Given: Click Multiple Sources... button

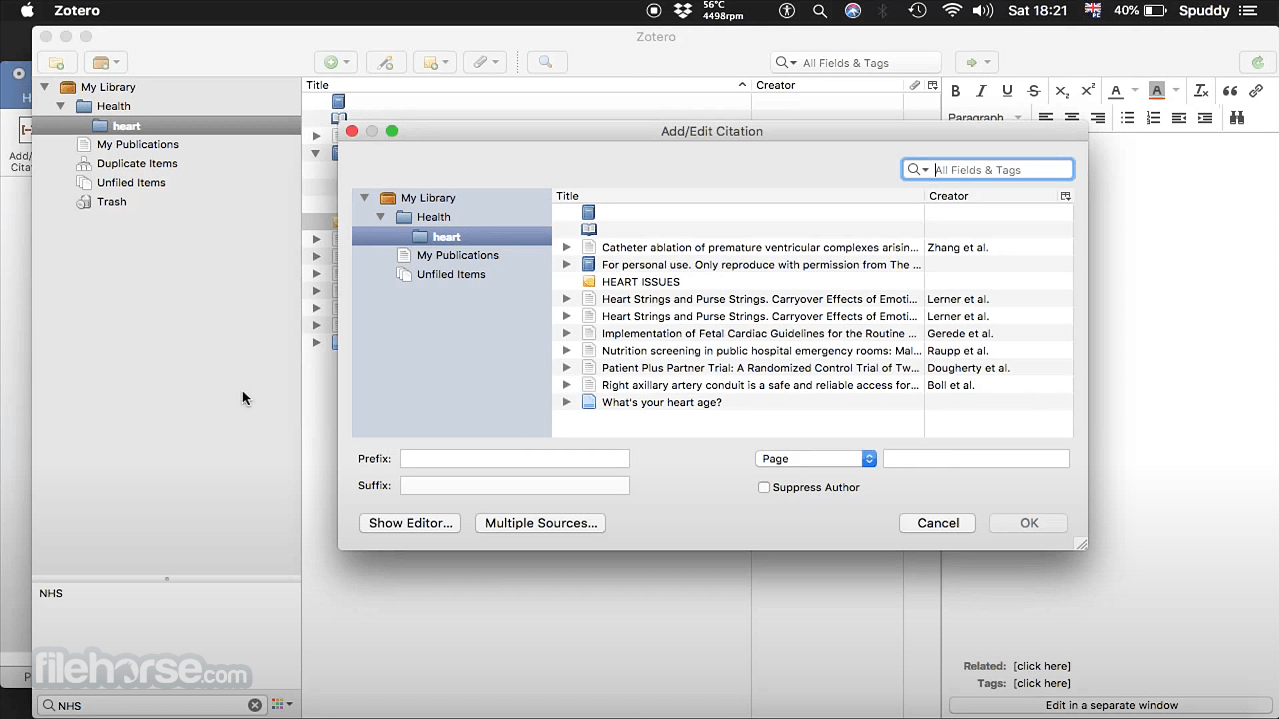Looking at the screenshot, I should point(540,523).
